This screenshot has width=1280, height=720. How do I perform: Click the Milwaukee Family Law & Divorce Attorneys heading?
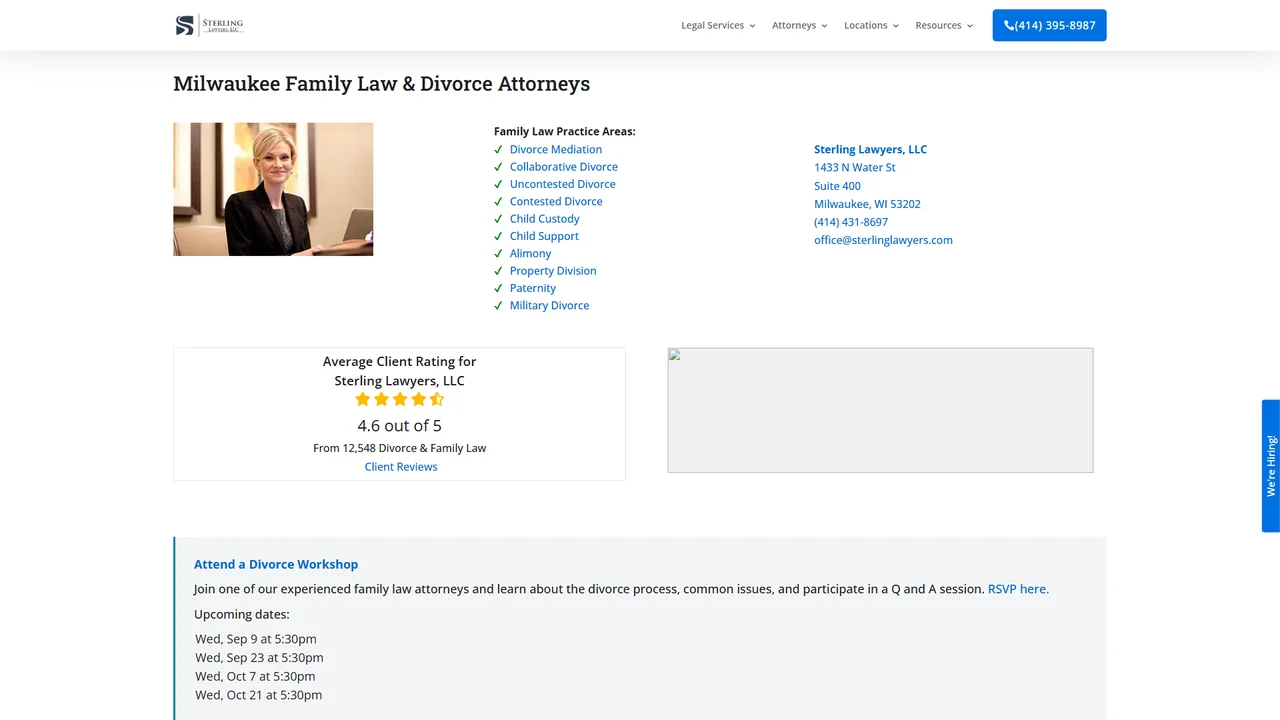(382, 84)
